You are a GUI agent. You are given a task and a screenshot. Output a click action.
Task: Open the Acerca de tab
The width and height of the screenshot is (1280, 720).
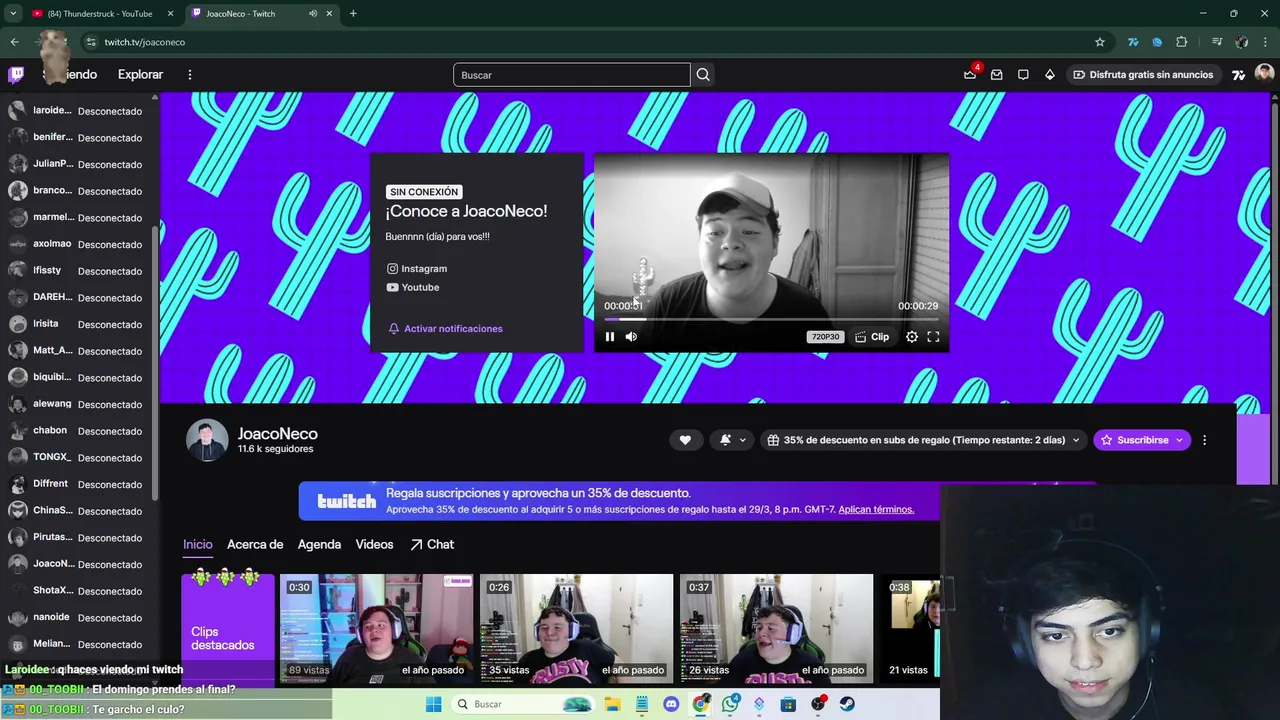coord(255,544)
